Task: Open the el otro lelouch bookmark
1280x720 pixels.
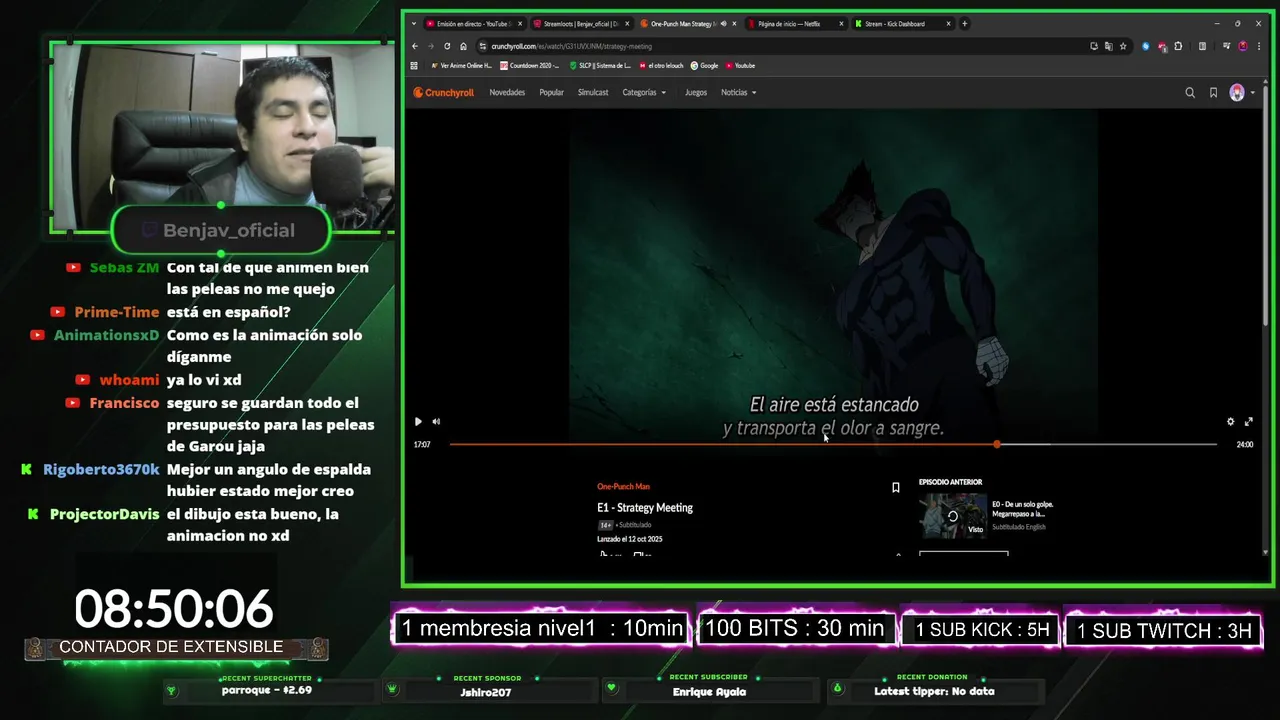Action: pyautogui.click(x=661, y=66)
